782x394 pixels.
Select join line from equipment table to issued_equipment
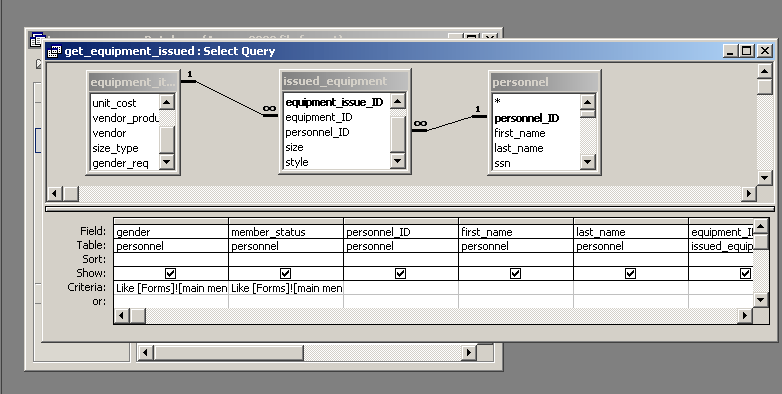(228, 98)
